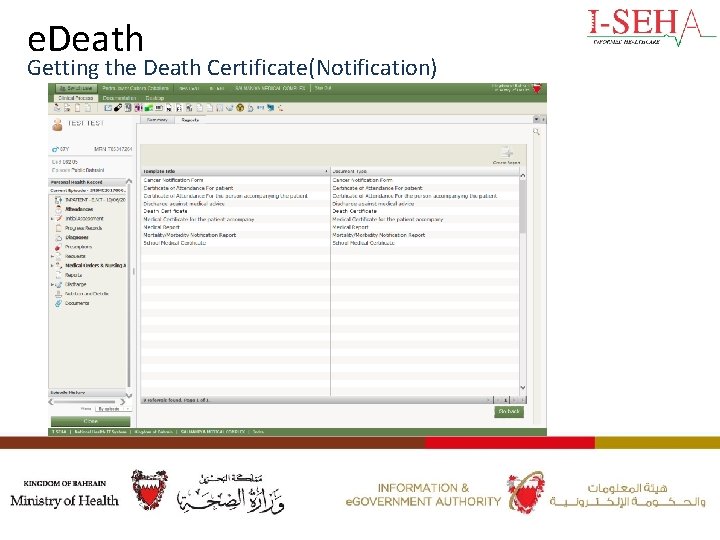Expand the Medical Orders & Nursing node
This screenshot has width=720, height=540.
pyautogui.click(x=52, y=265)
